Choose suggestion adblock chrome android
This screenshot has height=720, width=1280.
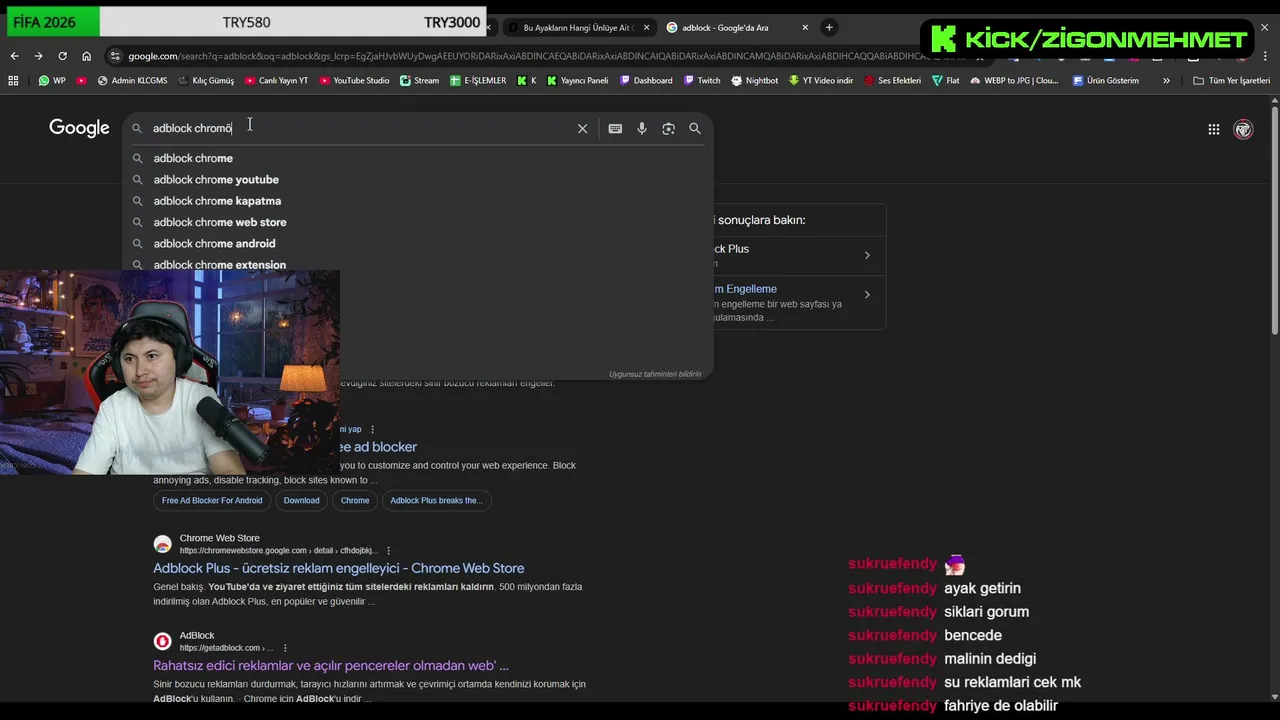click(418, 244)
